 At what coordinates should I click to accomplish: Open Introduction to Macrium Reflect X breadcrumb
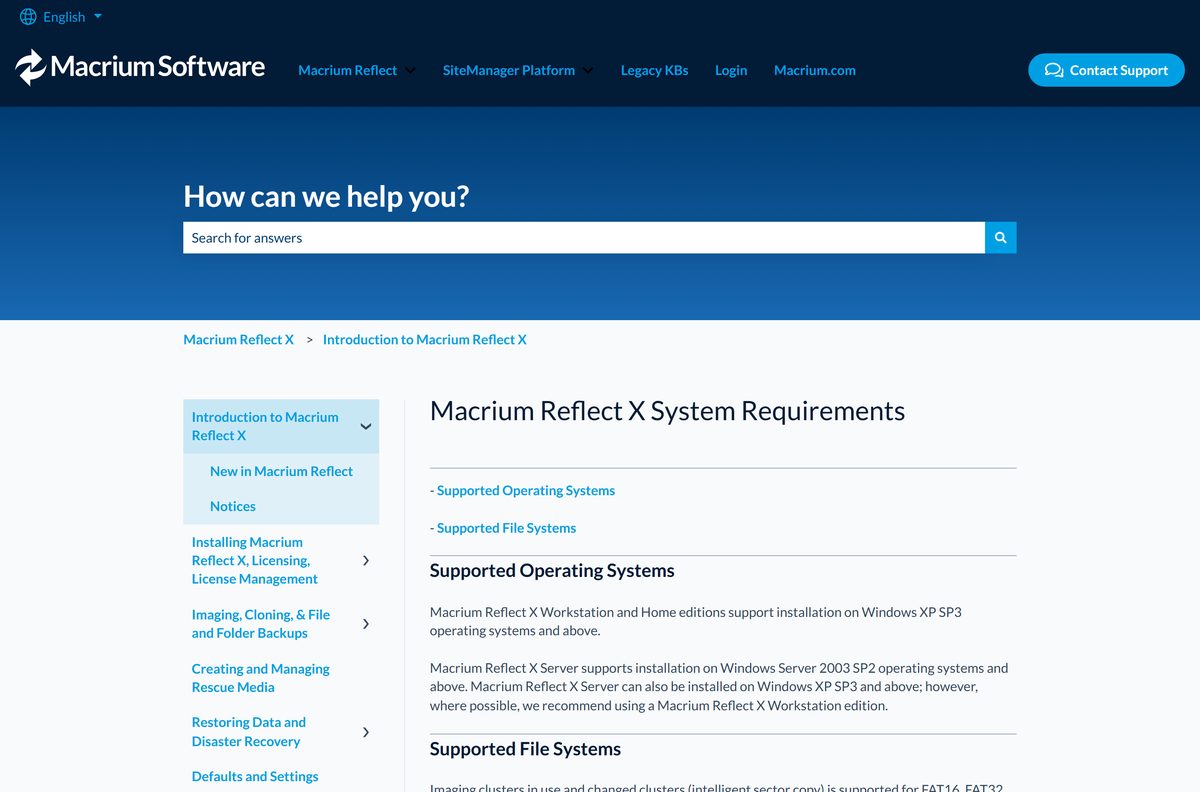click(x=425, y=340)
